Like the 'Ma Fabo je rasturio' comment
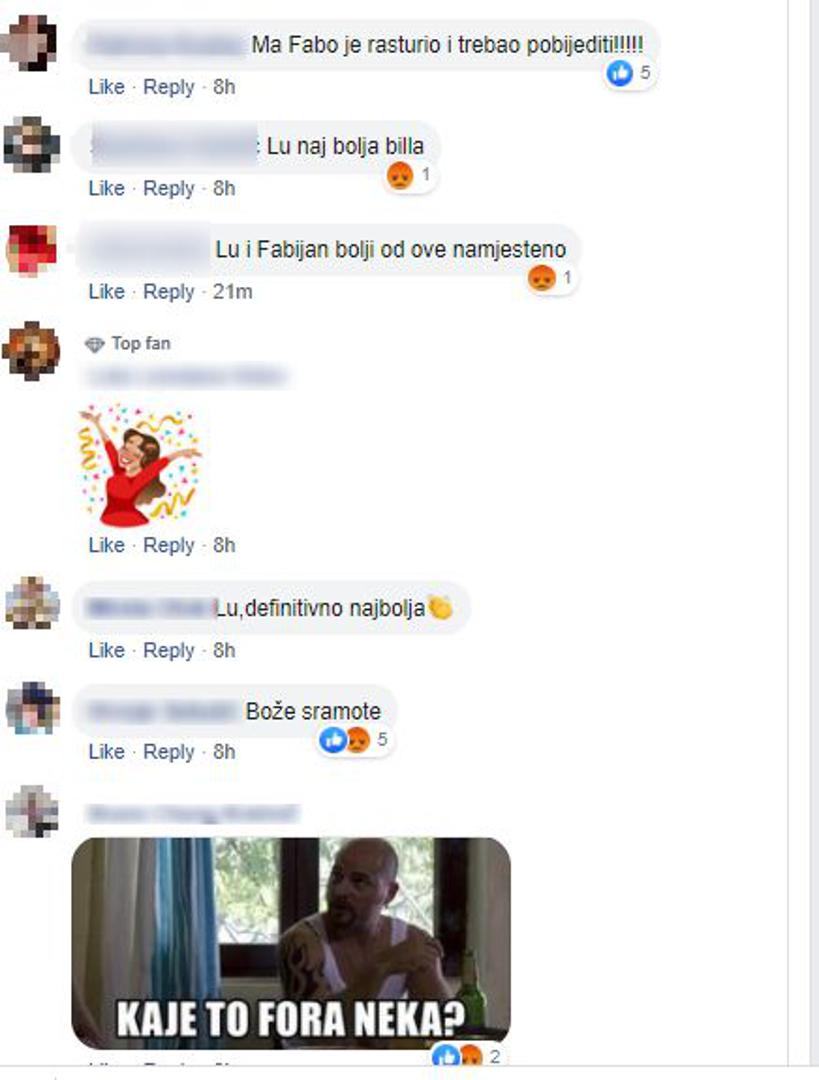Image resolution: width=819 pixels, height=1080 pixels. pyautogui.click(x=106, y=87)
